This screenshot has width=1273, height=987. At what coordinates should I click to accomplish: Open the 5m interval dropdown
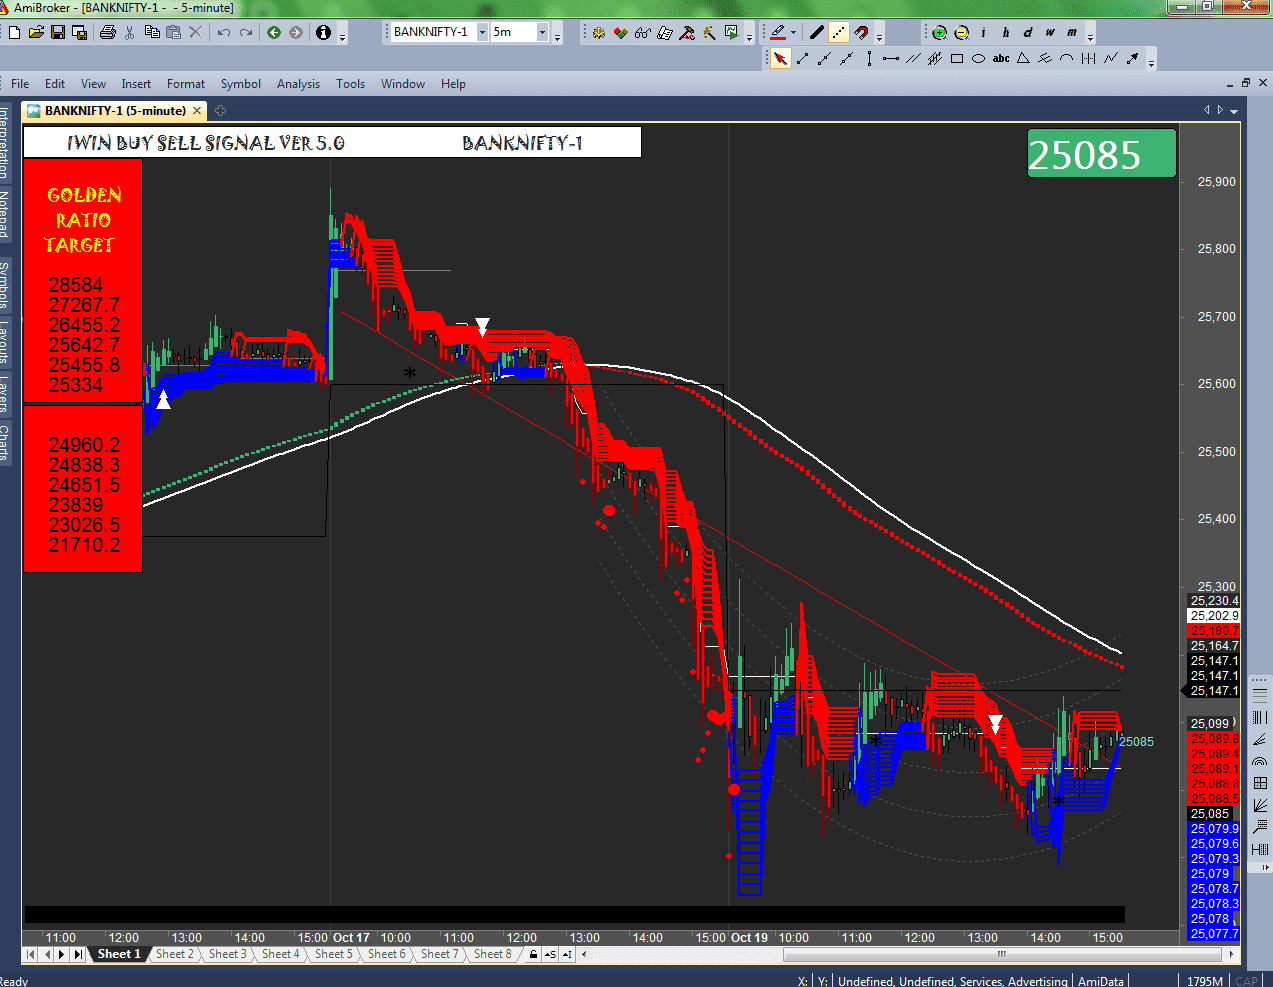point(543,32)
